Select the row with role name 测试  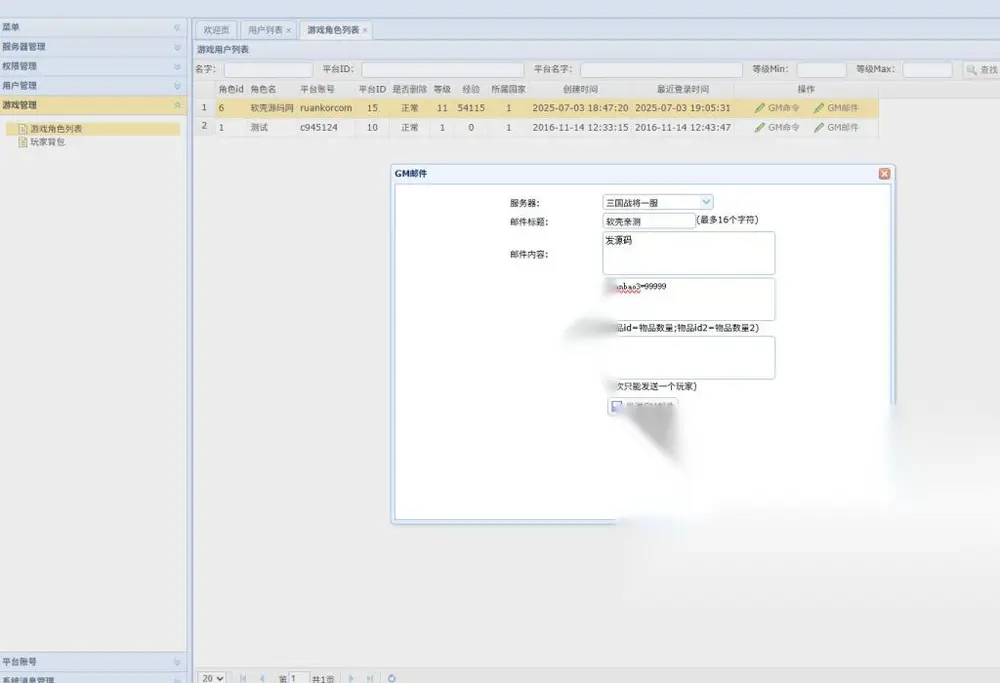coord(536,128)
